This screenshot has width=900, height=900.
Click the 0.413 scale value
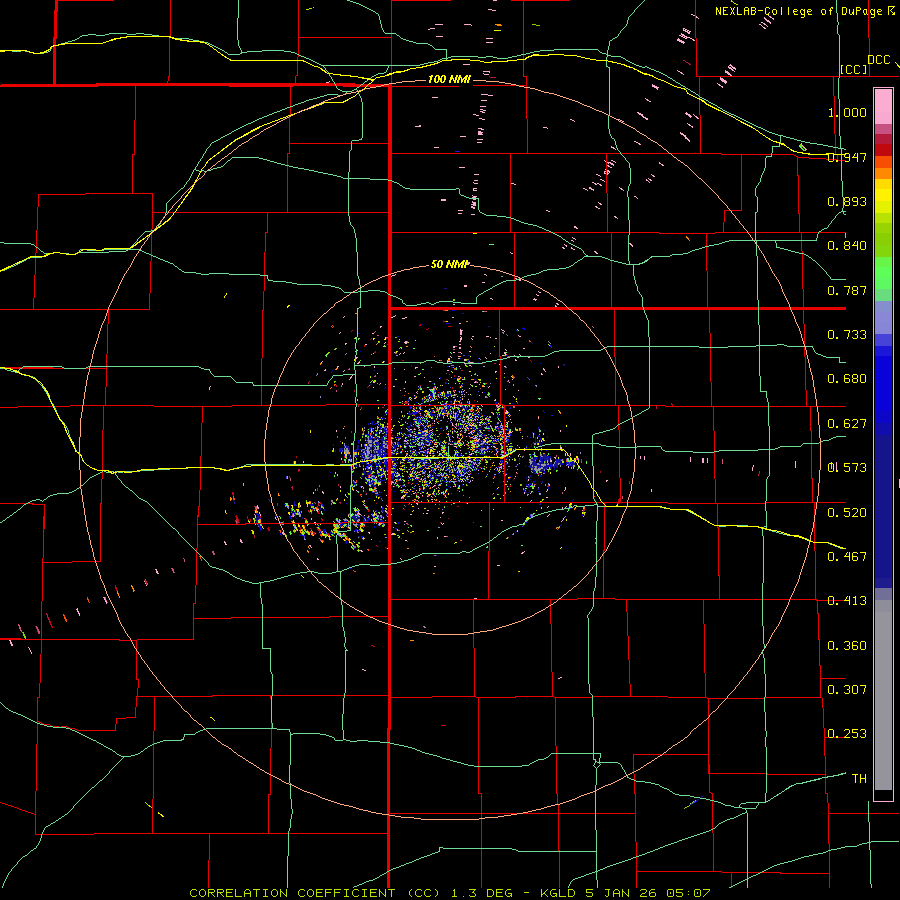click(x=847, y=601)
